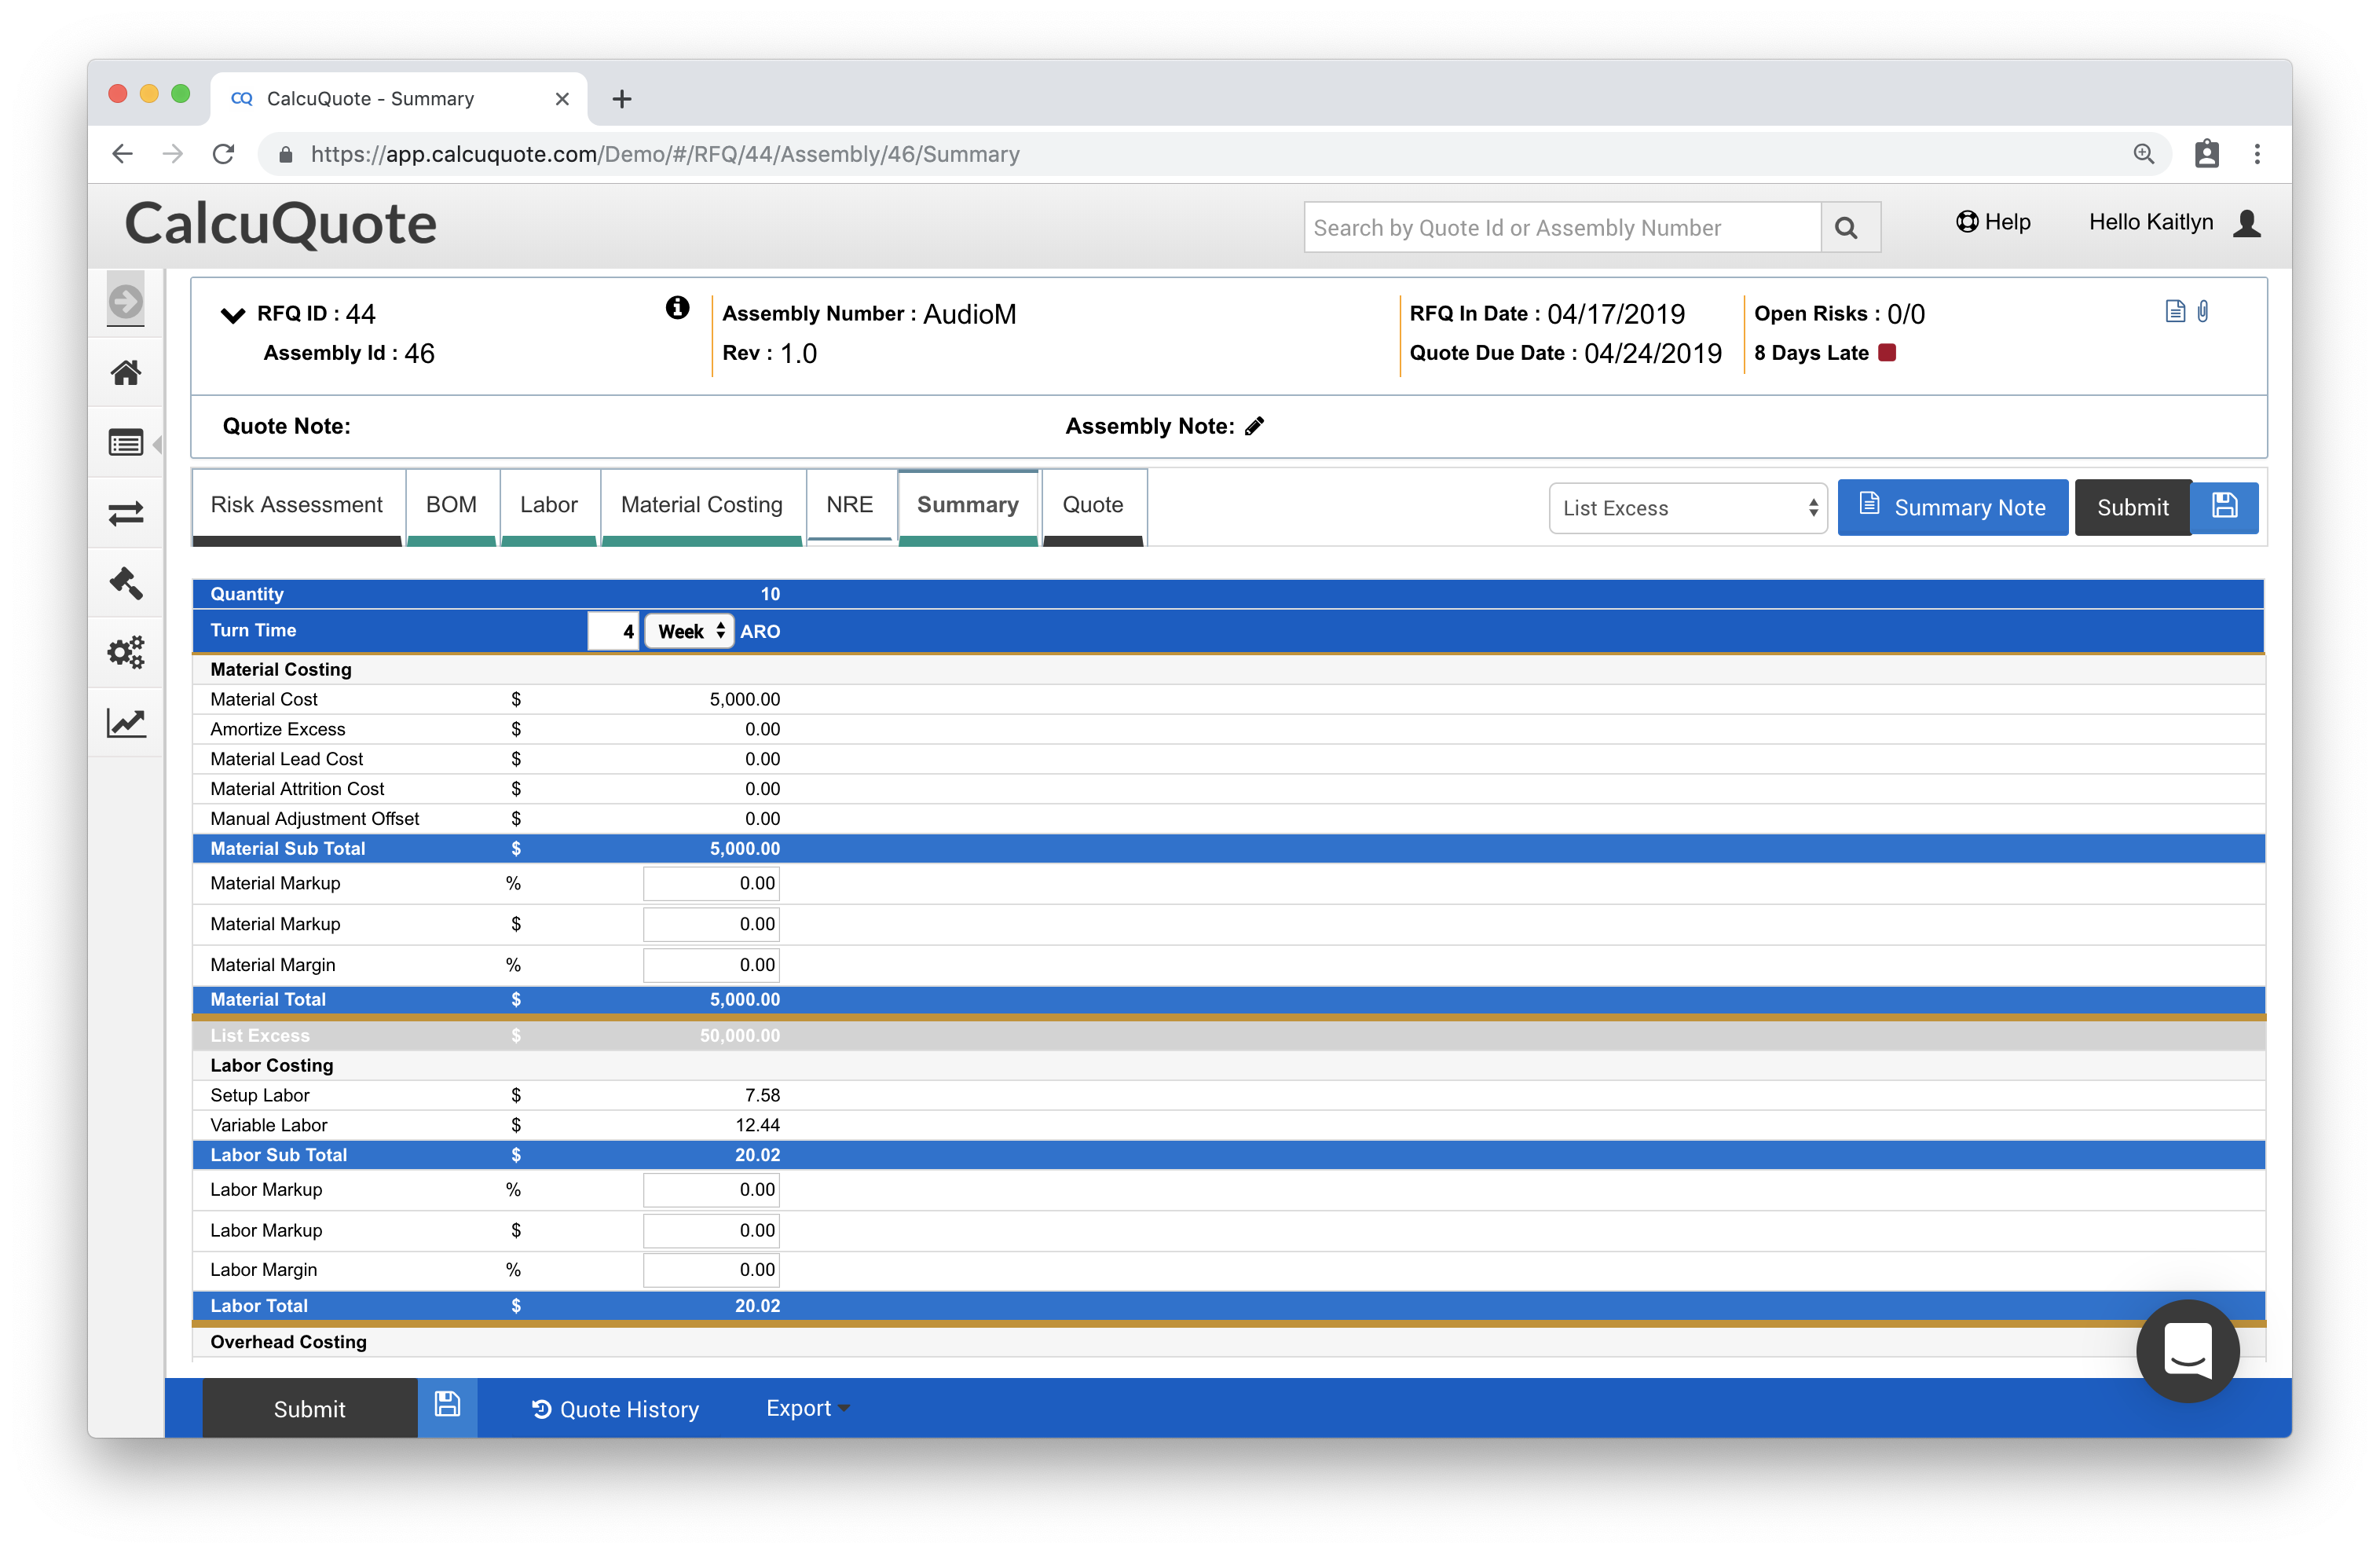Screen dimensions: 2380x1554
Task: Click the browser zoom magnifier icon
Action: (x=2143, y=154)
